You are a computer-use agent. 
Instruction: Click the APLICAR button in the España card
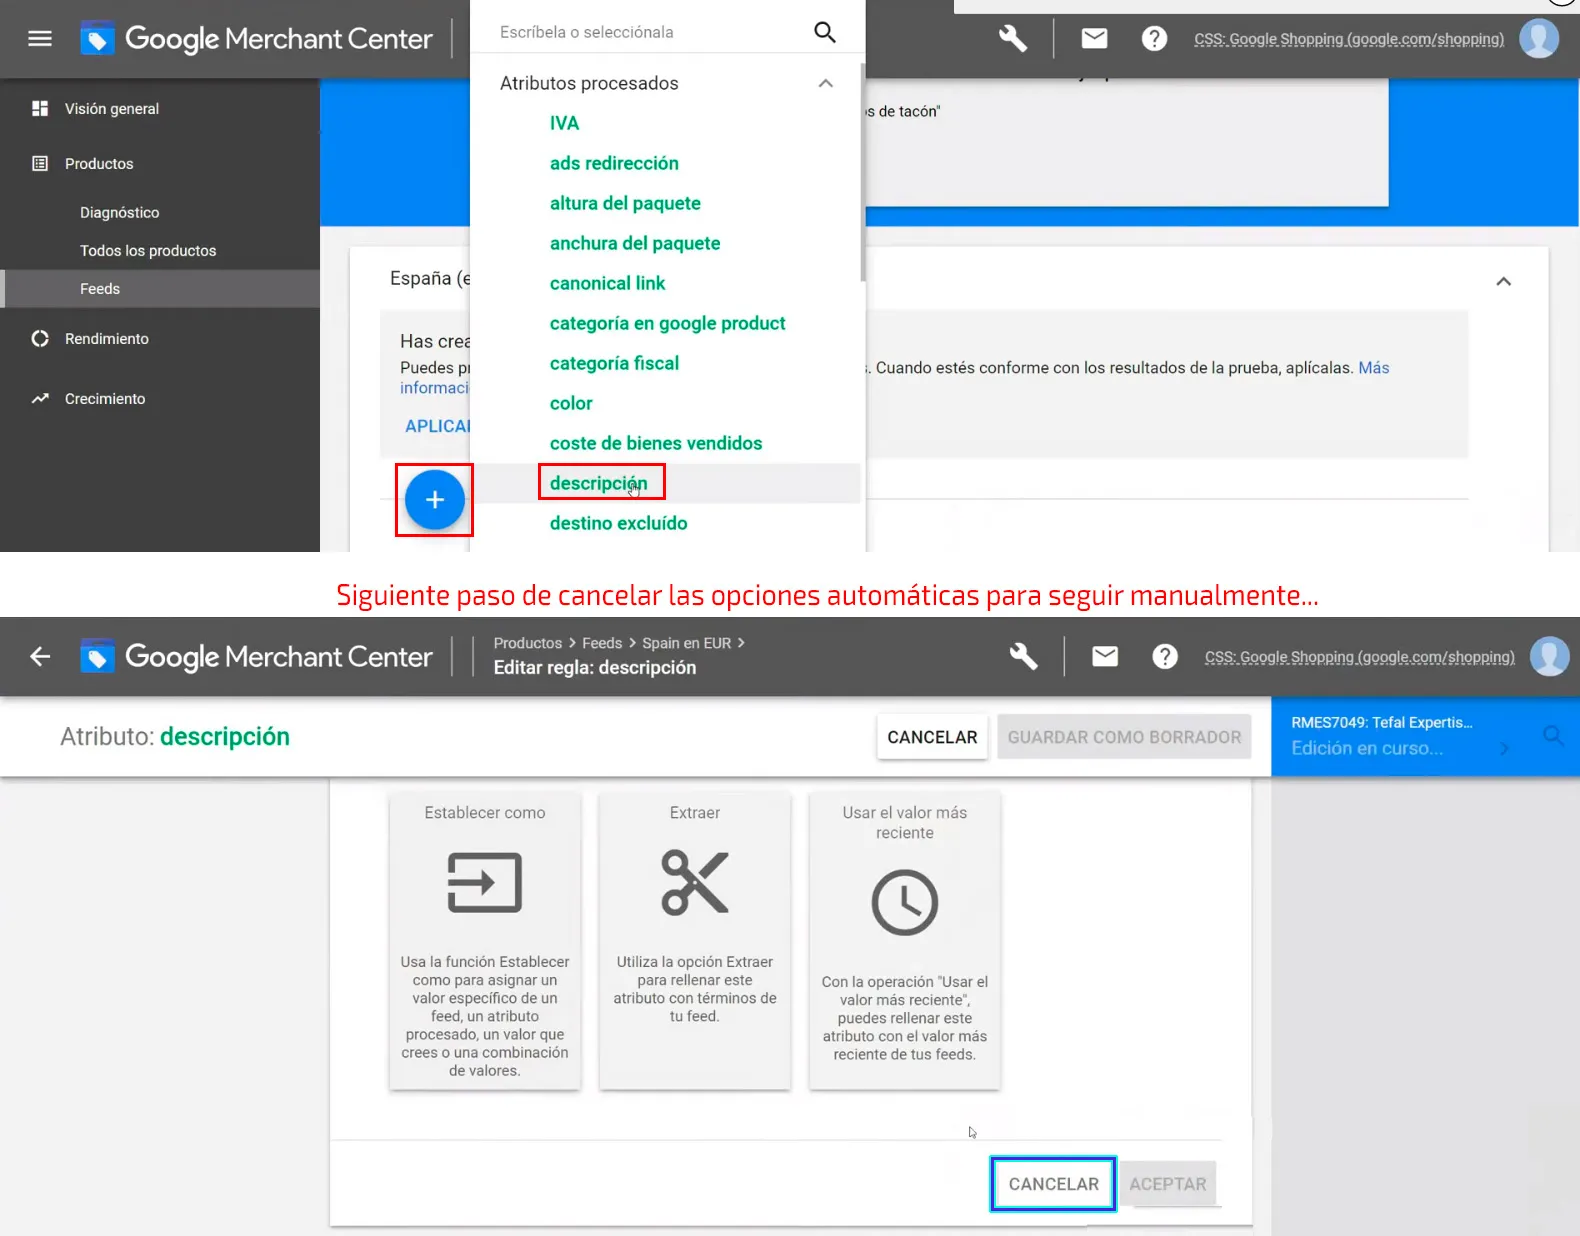click(438, 426)
